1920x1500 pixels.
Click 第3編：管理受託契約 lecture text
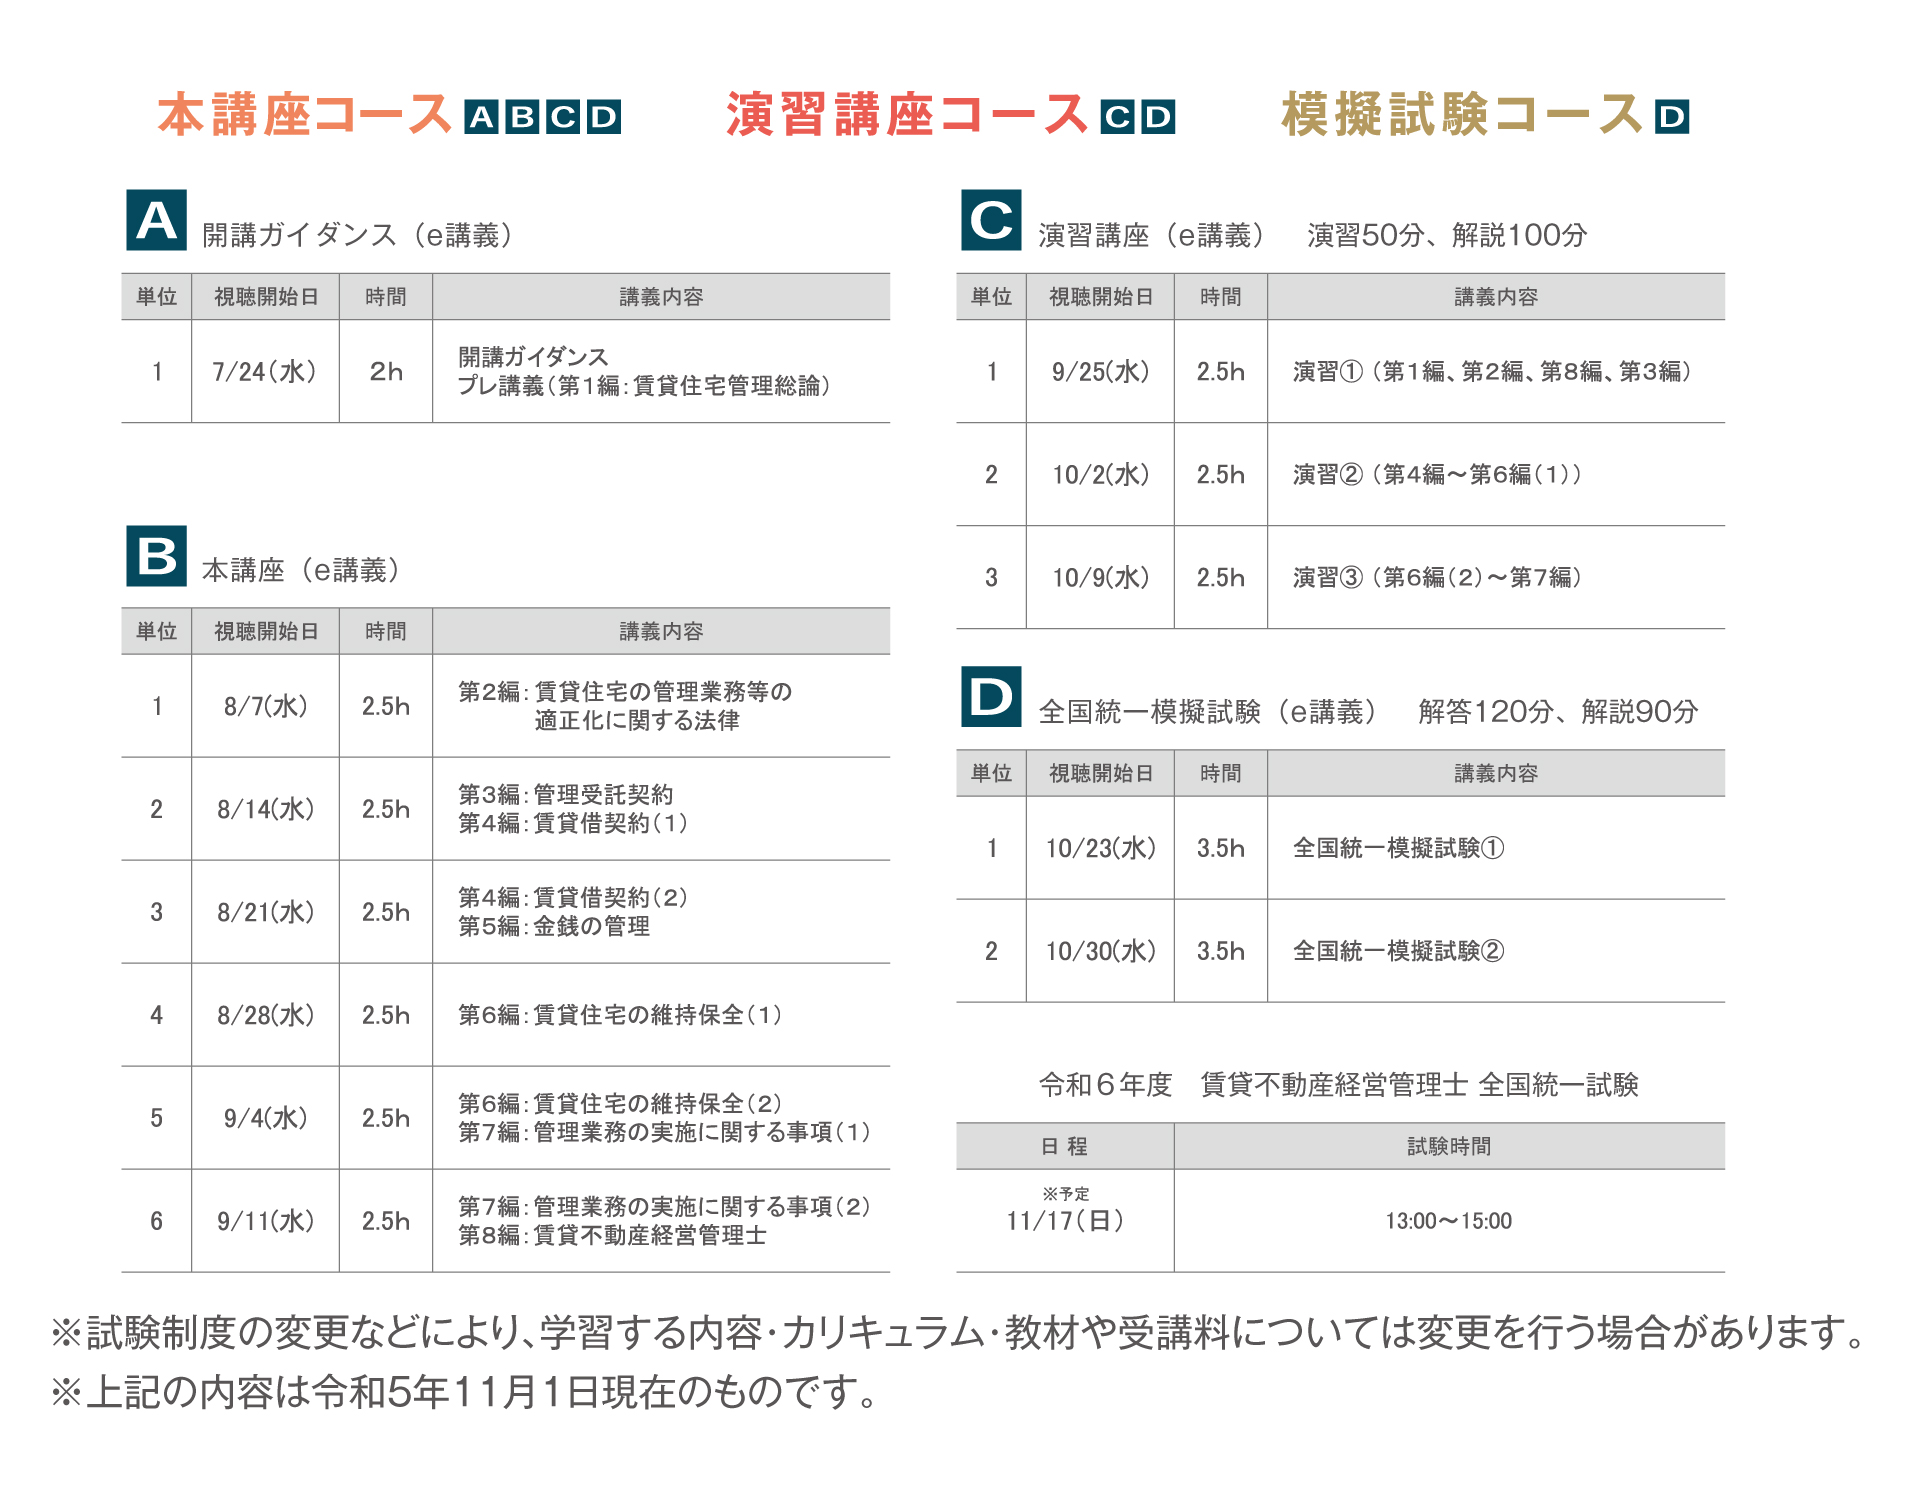(566, 795)
